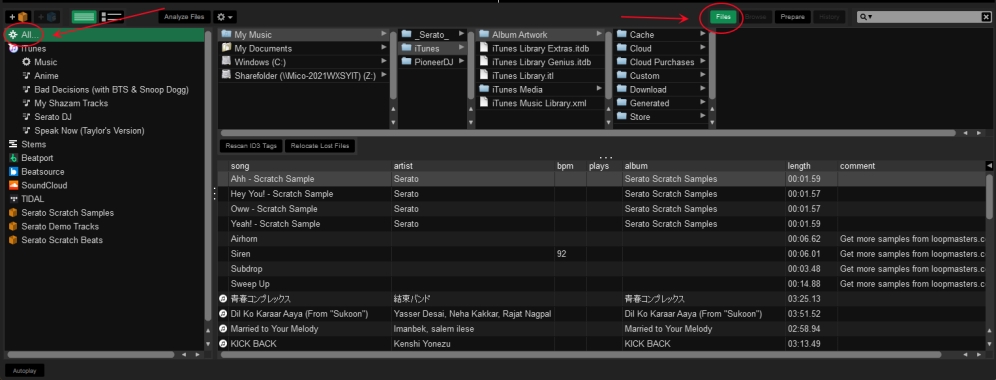Expand the PioneerDJ folder arrow

(x=462, y=62)
